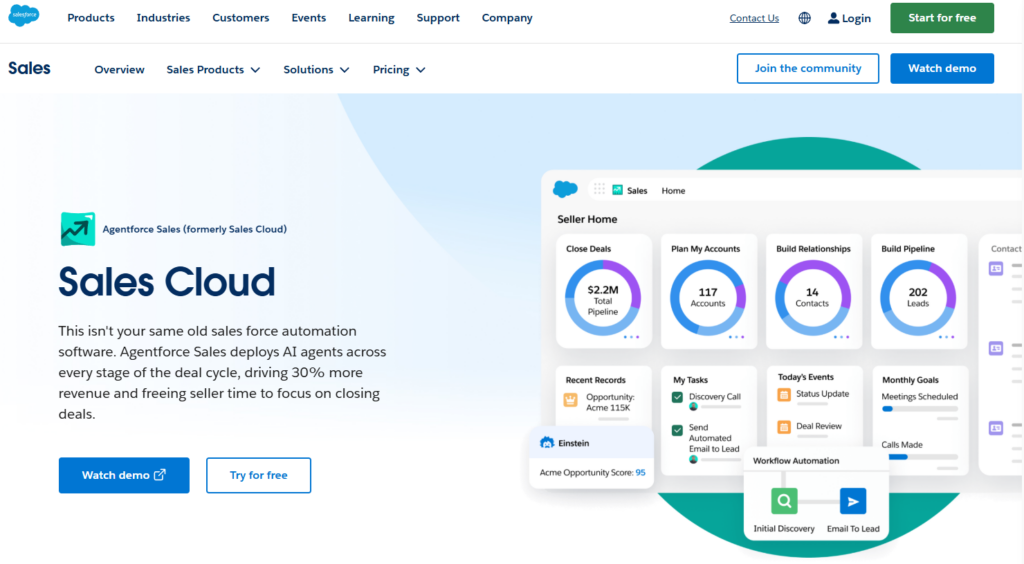This screenshot has width=1024, height=564.
Task: Click the 'Workflow Automation' card title
Action: point(796,461)
